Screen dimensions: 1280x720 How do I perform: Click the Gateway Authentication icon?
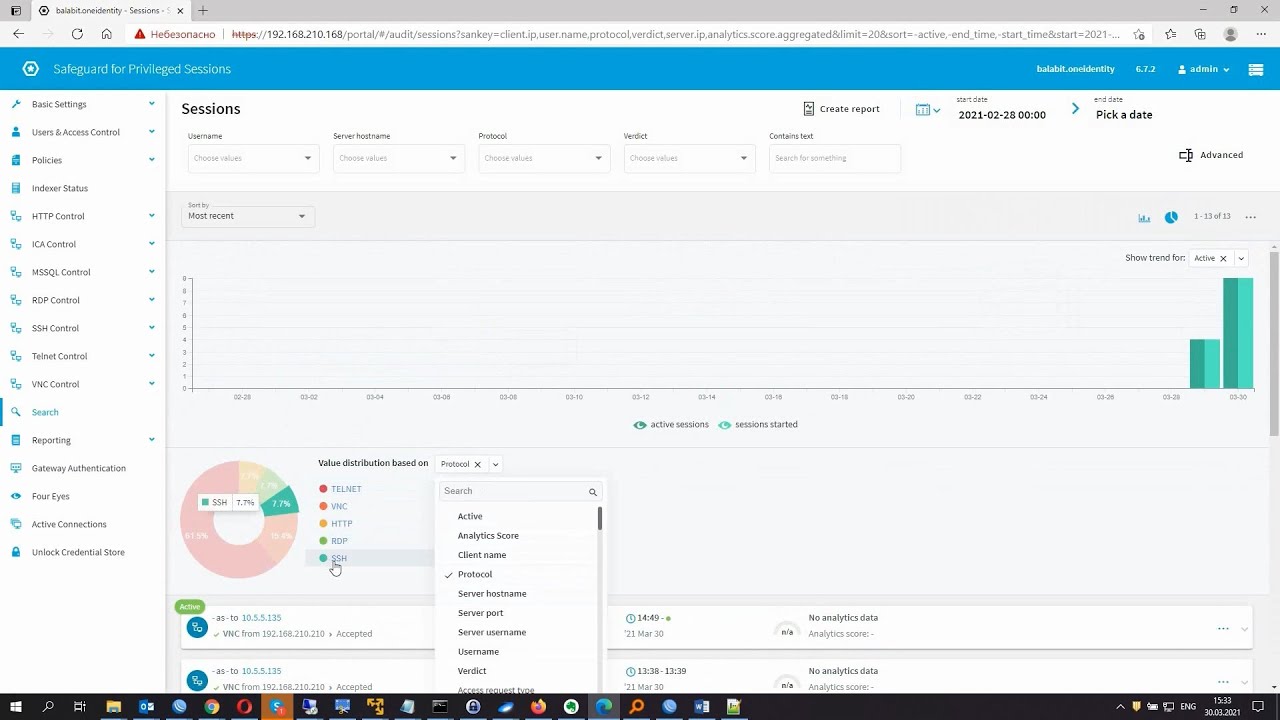(15, 468)
